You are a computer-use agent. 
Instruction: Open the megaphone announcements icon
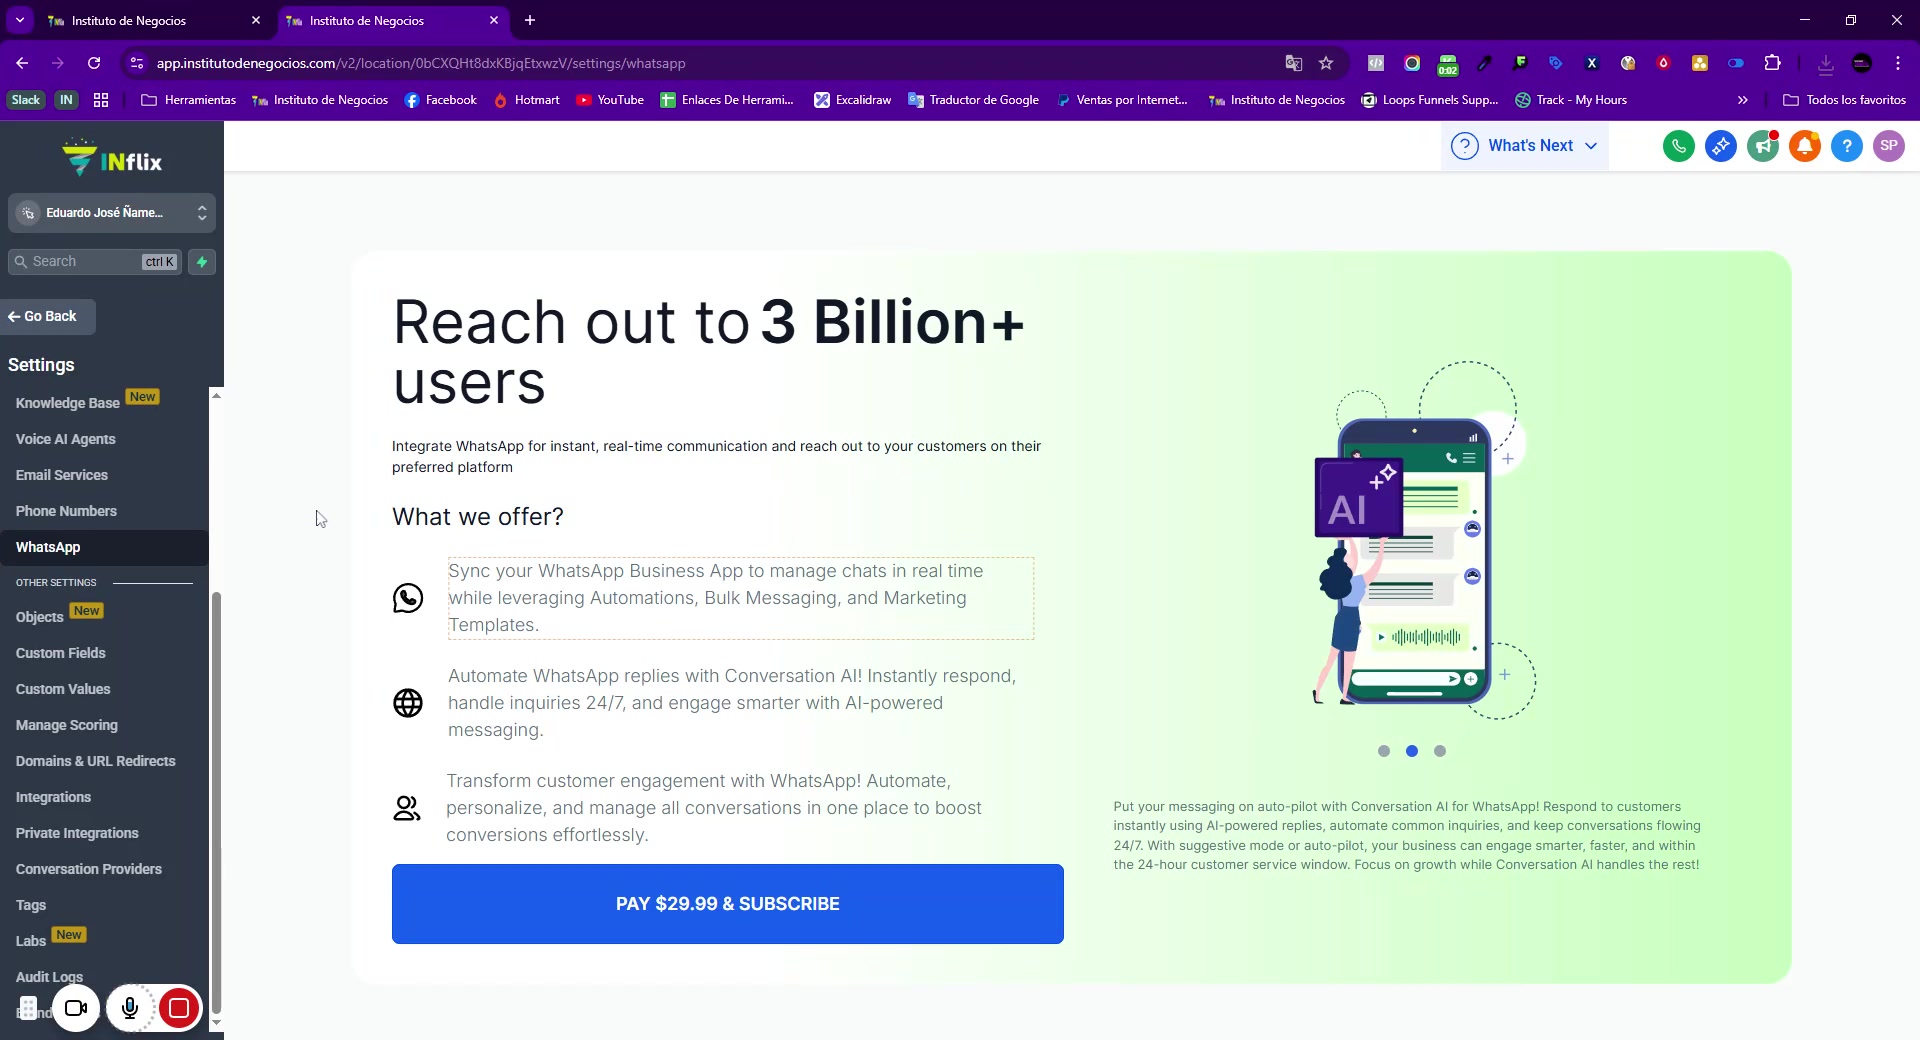1762,146
